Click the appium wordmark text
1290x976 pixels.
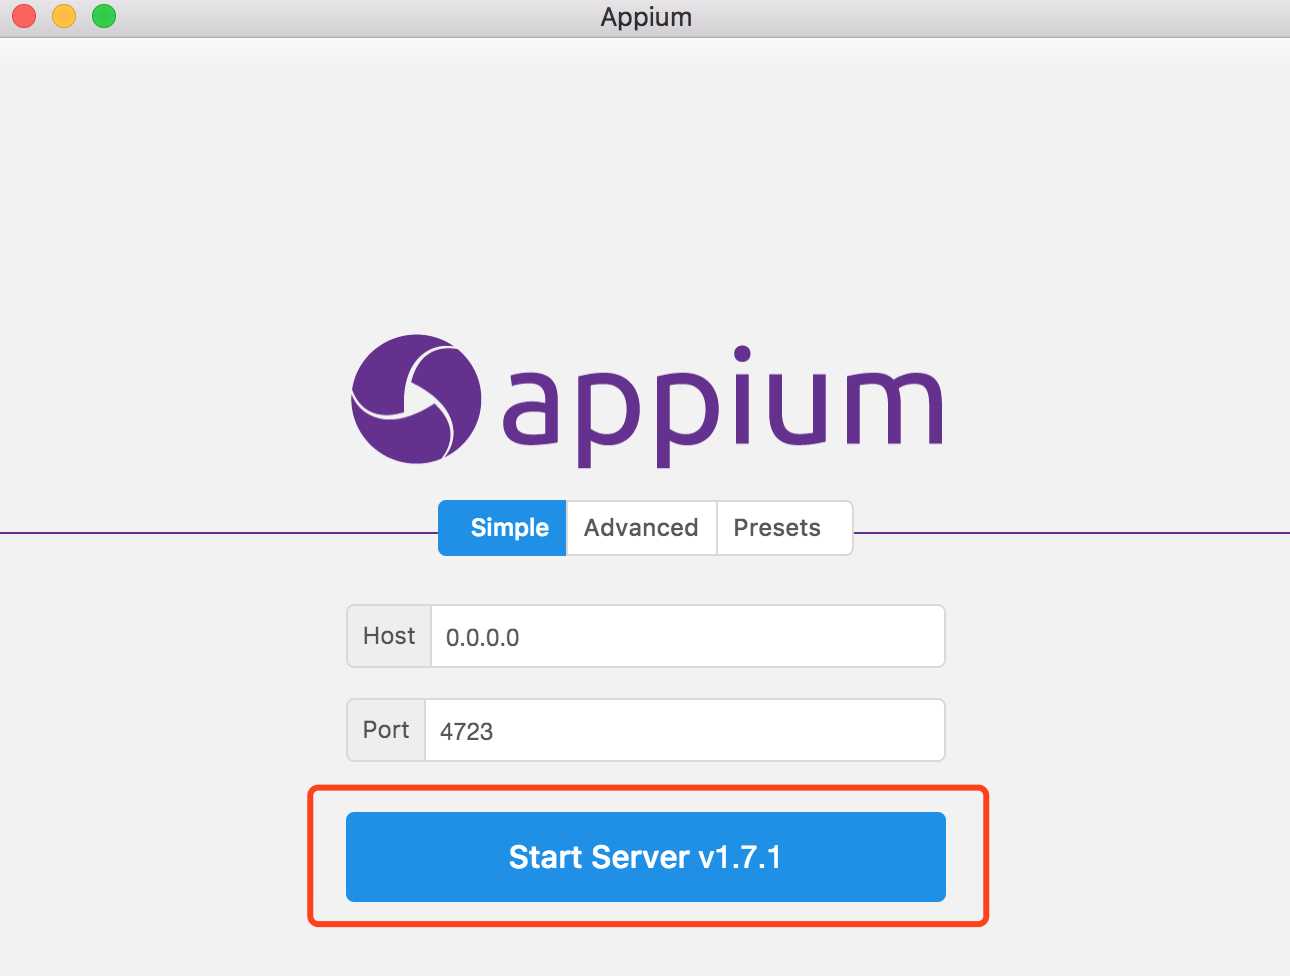722,407
